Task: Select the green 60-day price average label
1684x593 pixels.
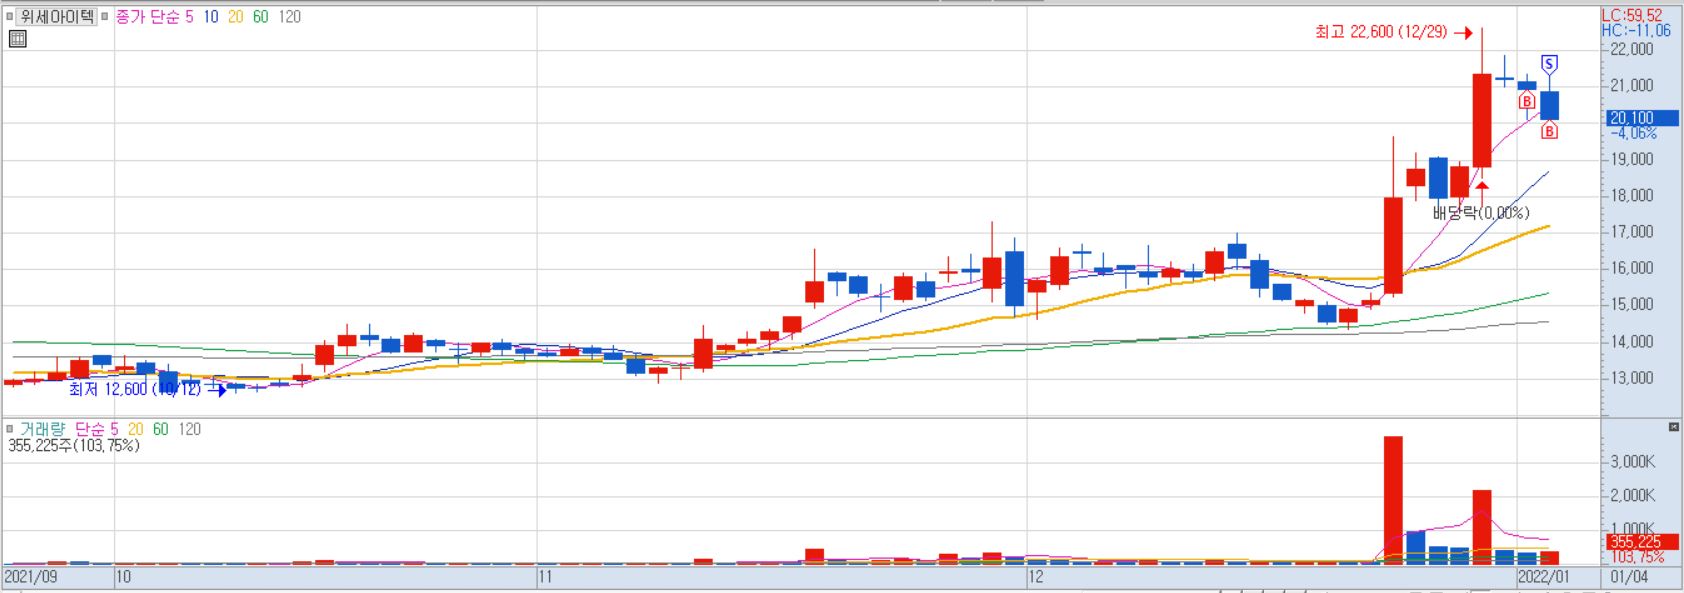Action: pos(261,17)
